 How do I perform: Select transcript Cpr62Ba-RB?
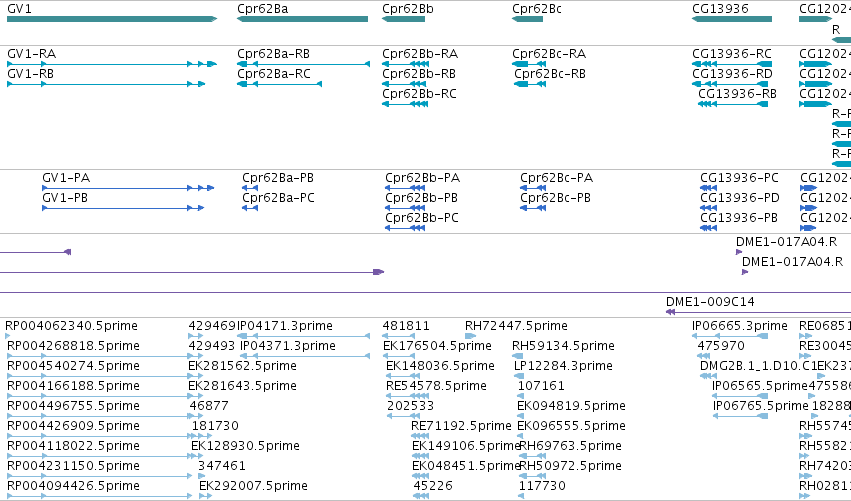tap(274, 54)
